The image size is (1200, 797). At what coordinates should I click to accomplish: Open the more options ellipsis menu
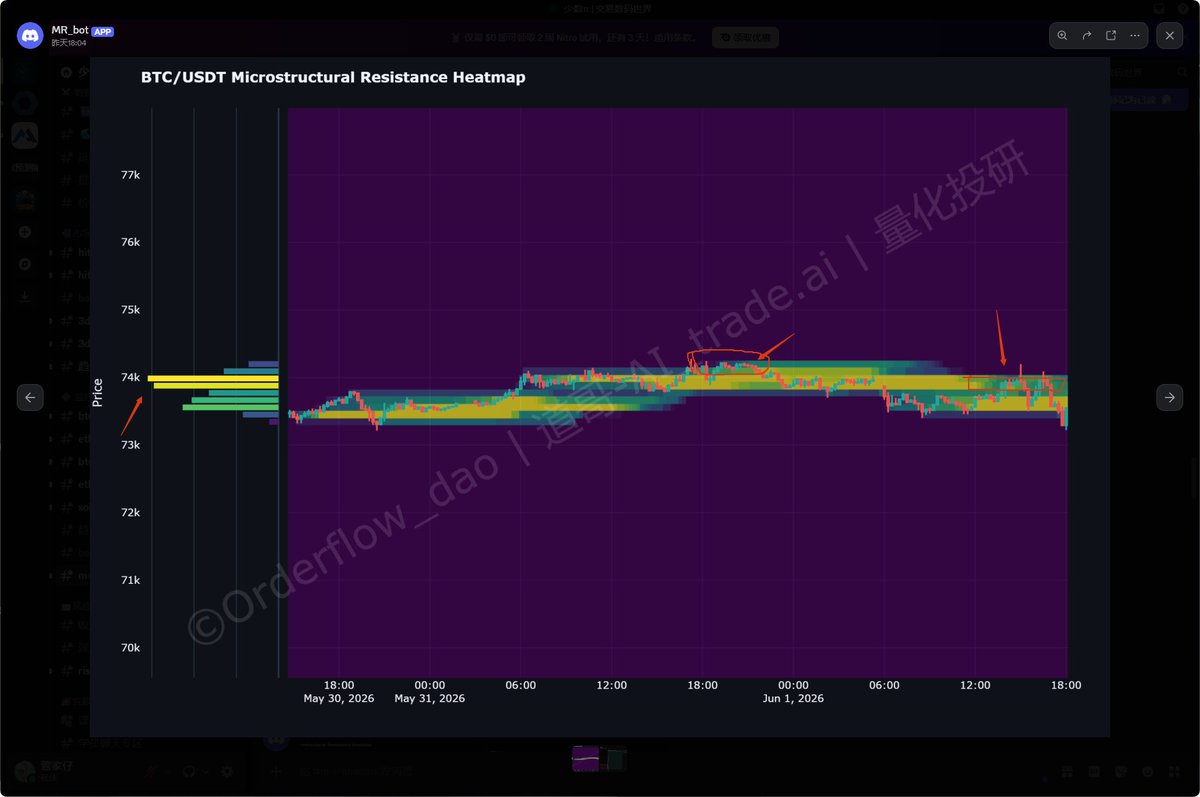(1135, 35)
